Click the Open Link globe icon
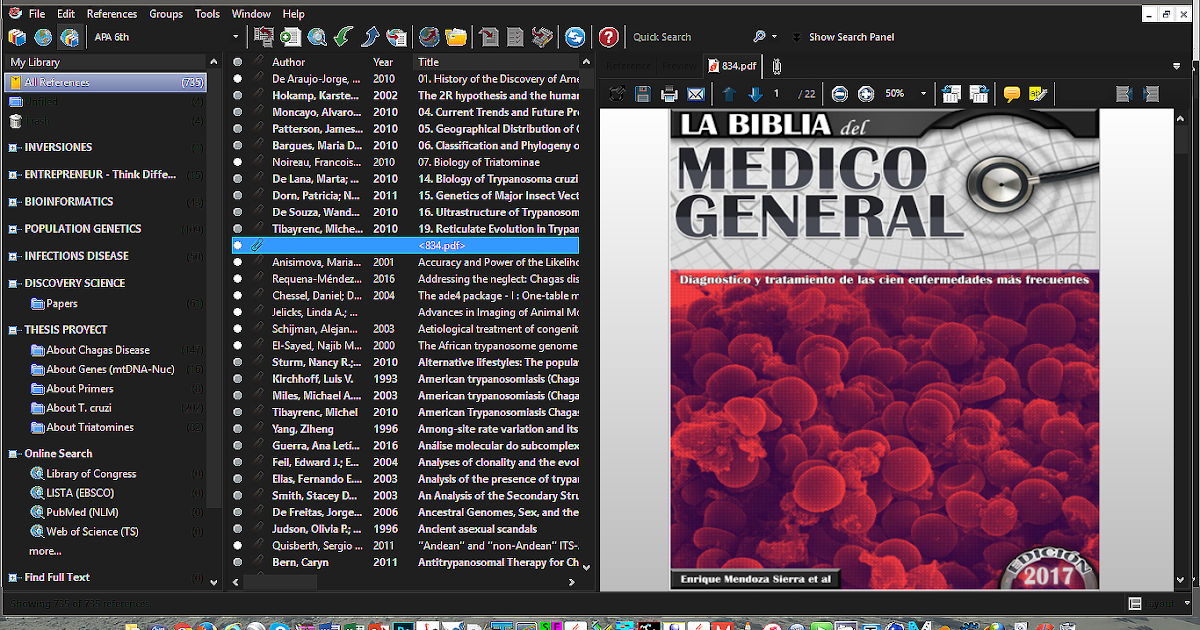Image resolution: width=1200 pixels, height=630 pixels. 429,37
